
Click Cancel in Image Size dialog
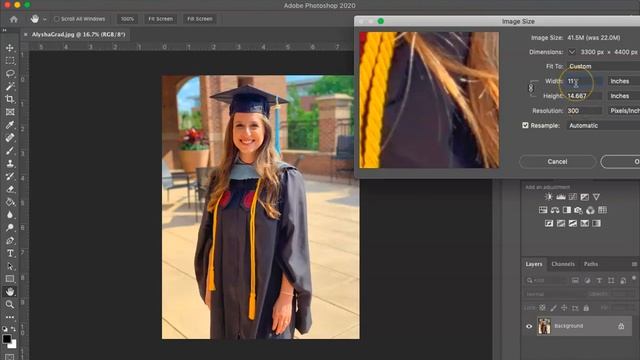click(x=557, y=162)
